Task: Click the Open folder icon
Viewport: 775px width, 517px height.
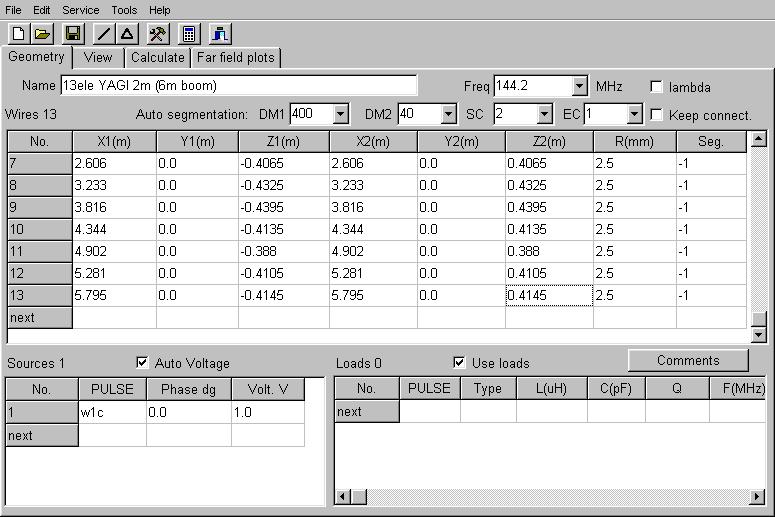Action: (42, 34)
